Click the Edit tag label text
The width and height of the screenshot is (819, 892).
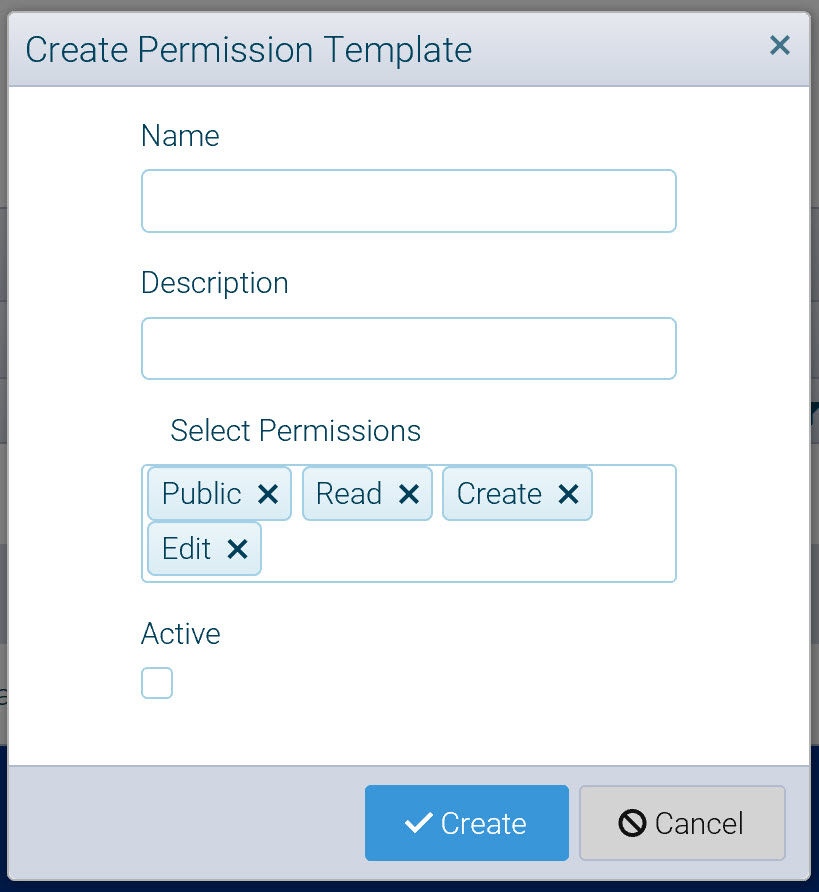point(187,549)
